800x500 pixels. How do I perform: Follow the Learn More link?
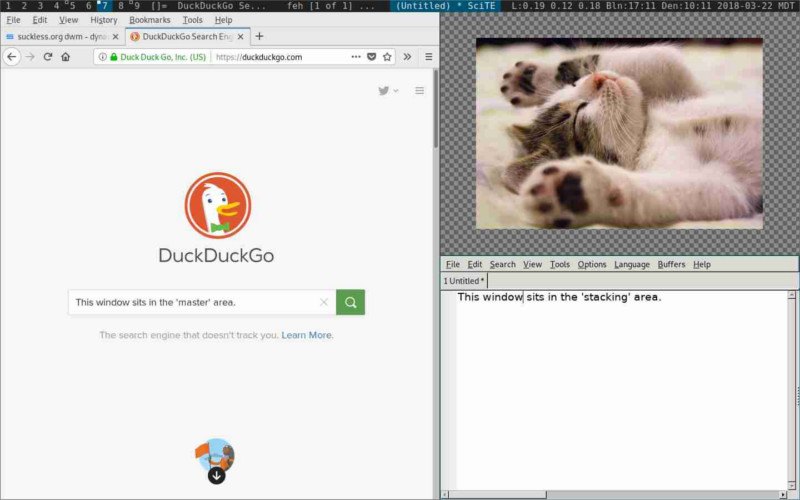point(307,335)
